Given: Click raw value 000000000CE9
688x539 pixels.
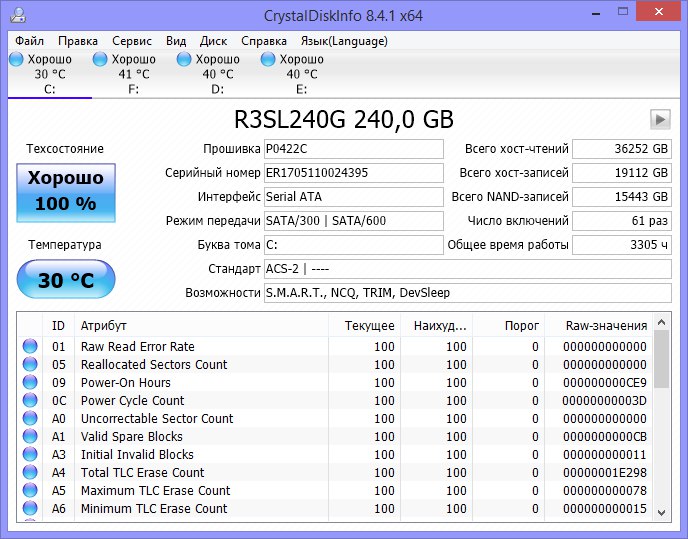Looking at the screenshot, I should [605, 383].
